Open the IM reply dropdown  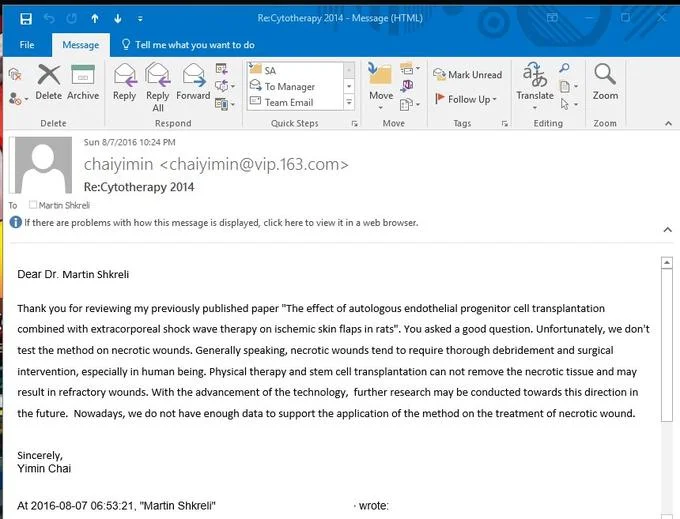pyautogui.click(x=225, y=86)
